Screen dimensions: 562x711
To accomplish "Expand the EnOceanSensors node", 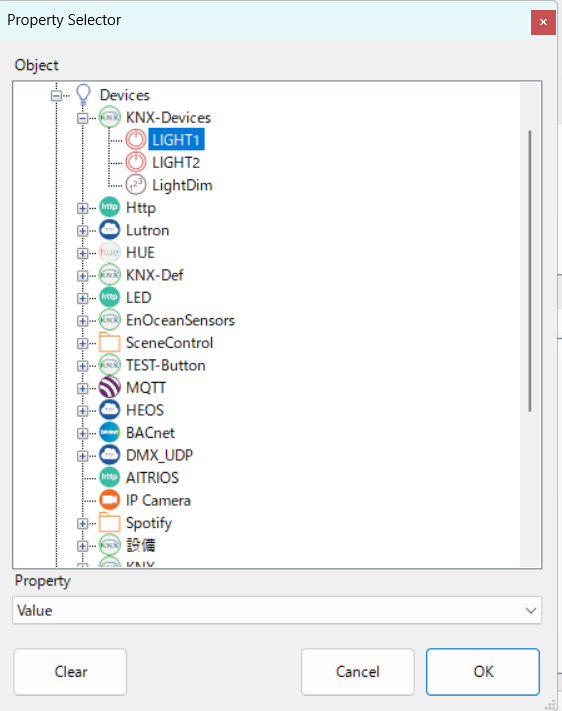I will click(x=83, y=321).
